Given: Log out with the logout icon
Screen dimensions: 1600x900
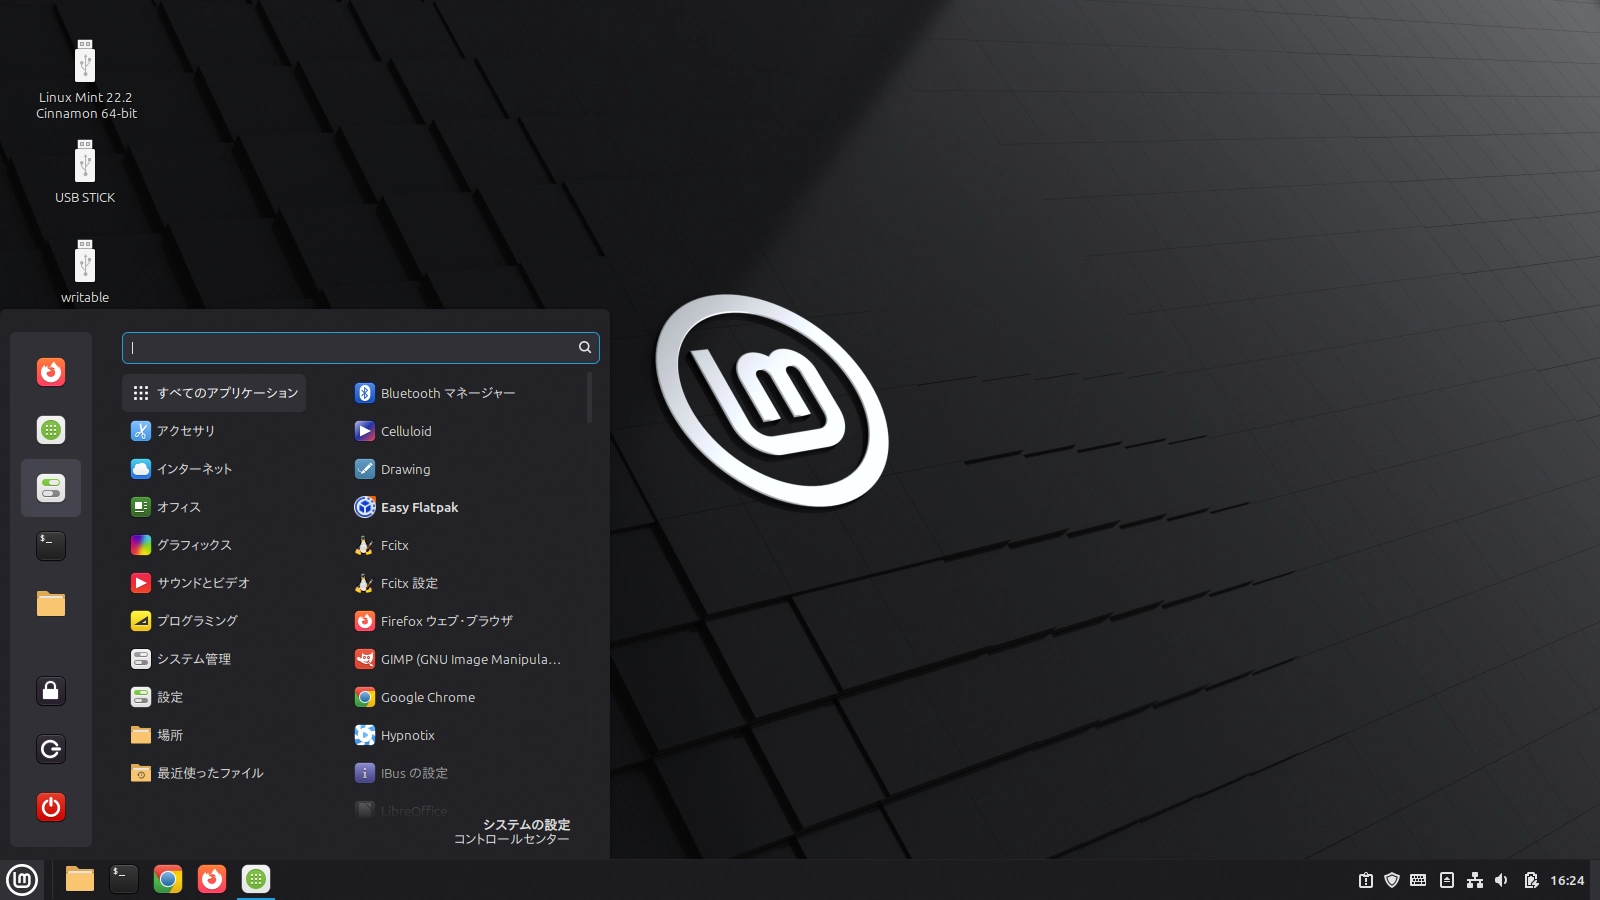Looking at the screenshot, I should coord(51,749).
